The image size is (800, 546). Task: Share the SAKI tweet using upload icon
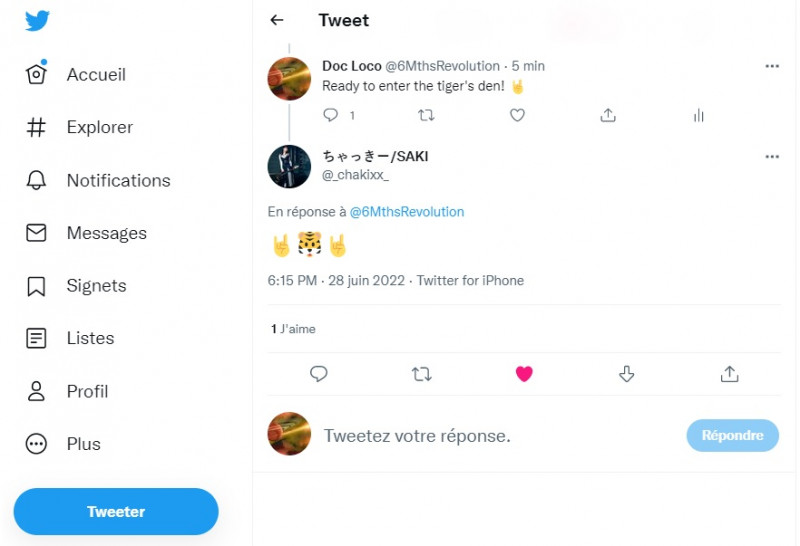pyautogui.click(x=729, y=374)
